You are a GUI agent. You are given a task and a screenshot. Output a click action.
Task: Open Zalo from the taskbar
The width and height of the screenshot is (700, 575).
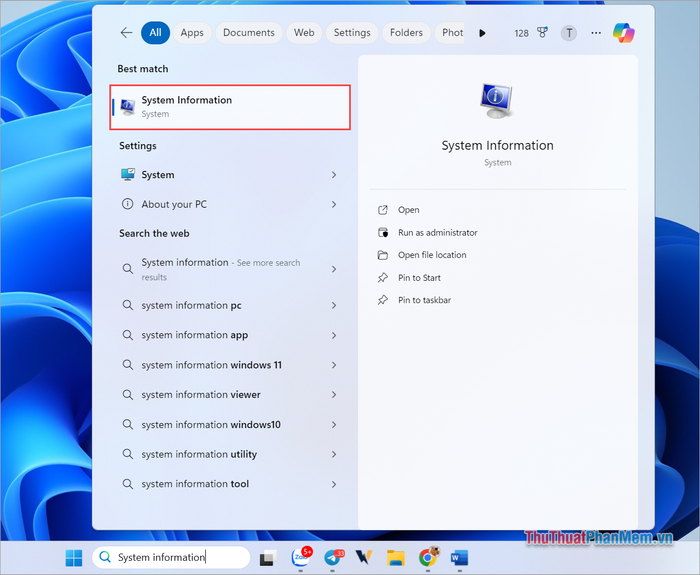point(301,556)
